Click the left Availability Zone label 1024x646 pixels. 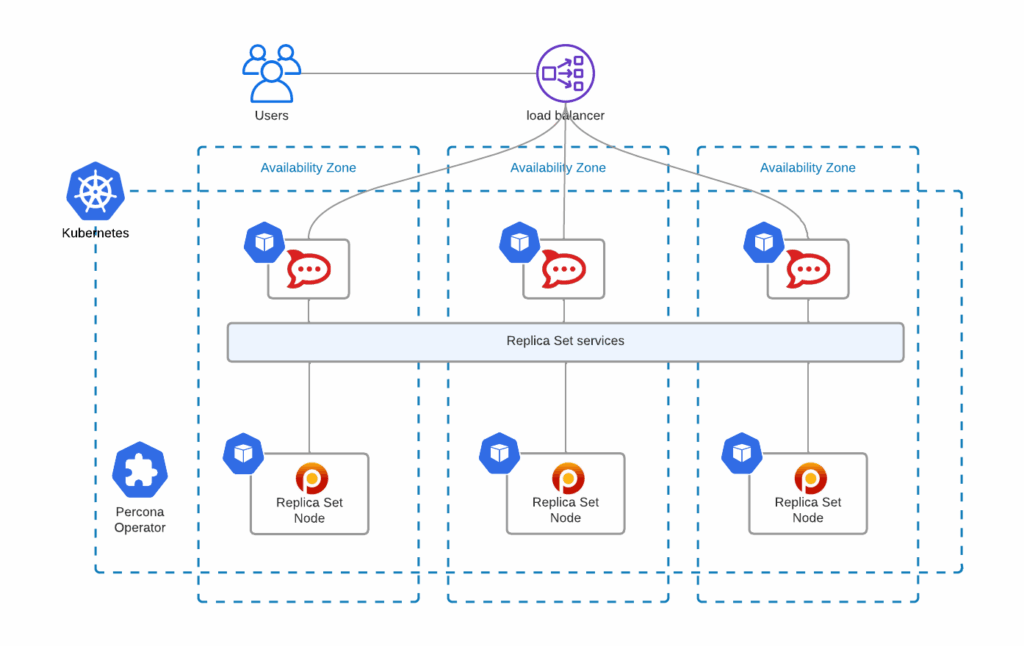point(308,168)
